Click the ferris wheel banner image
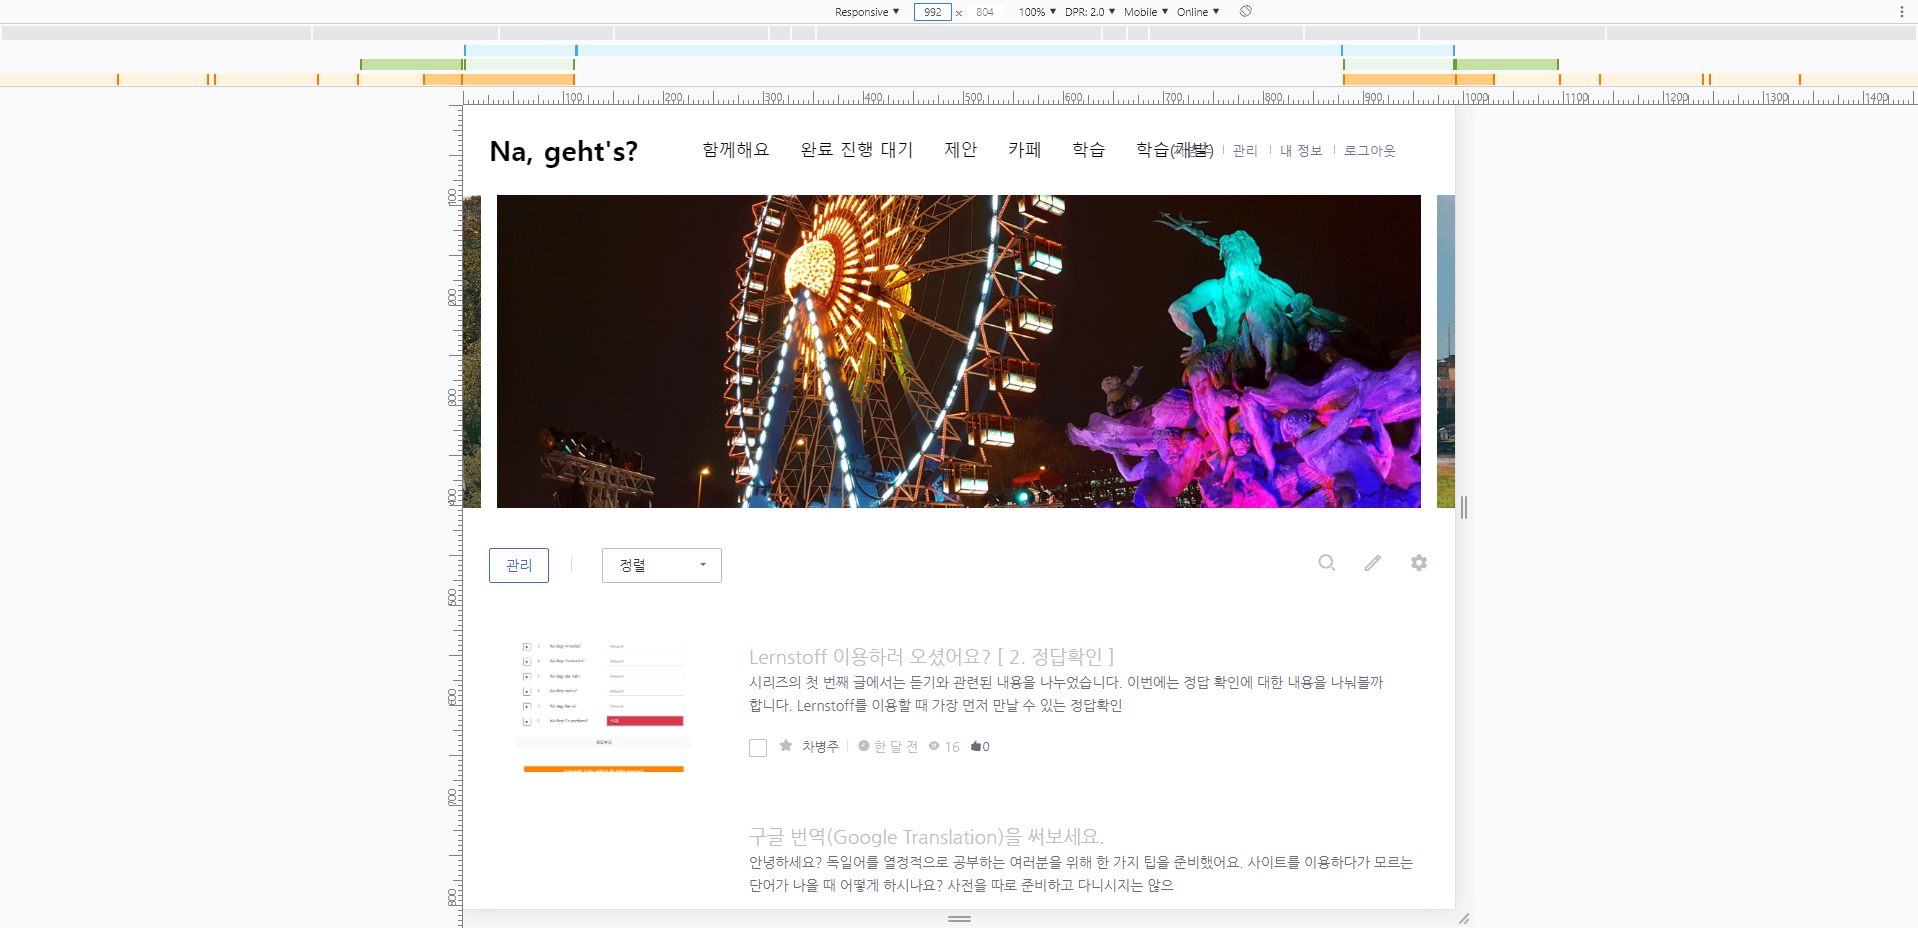 point(958,351)
